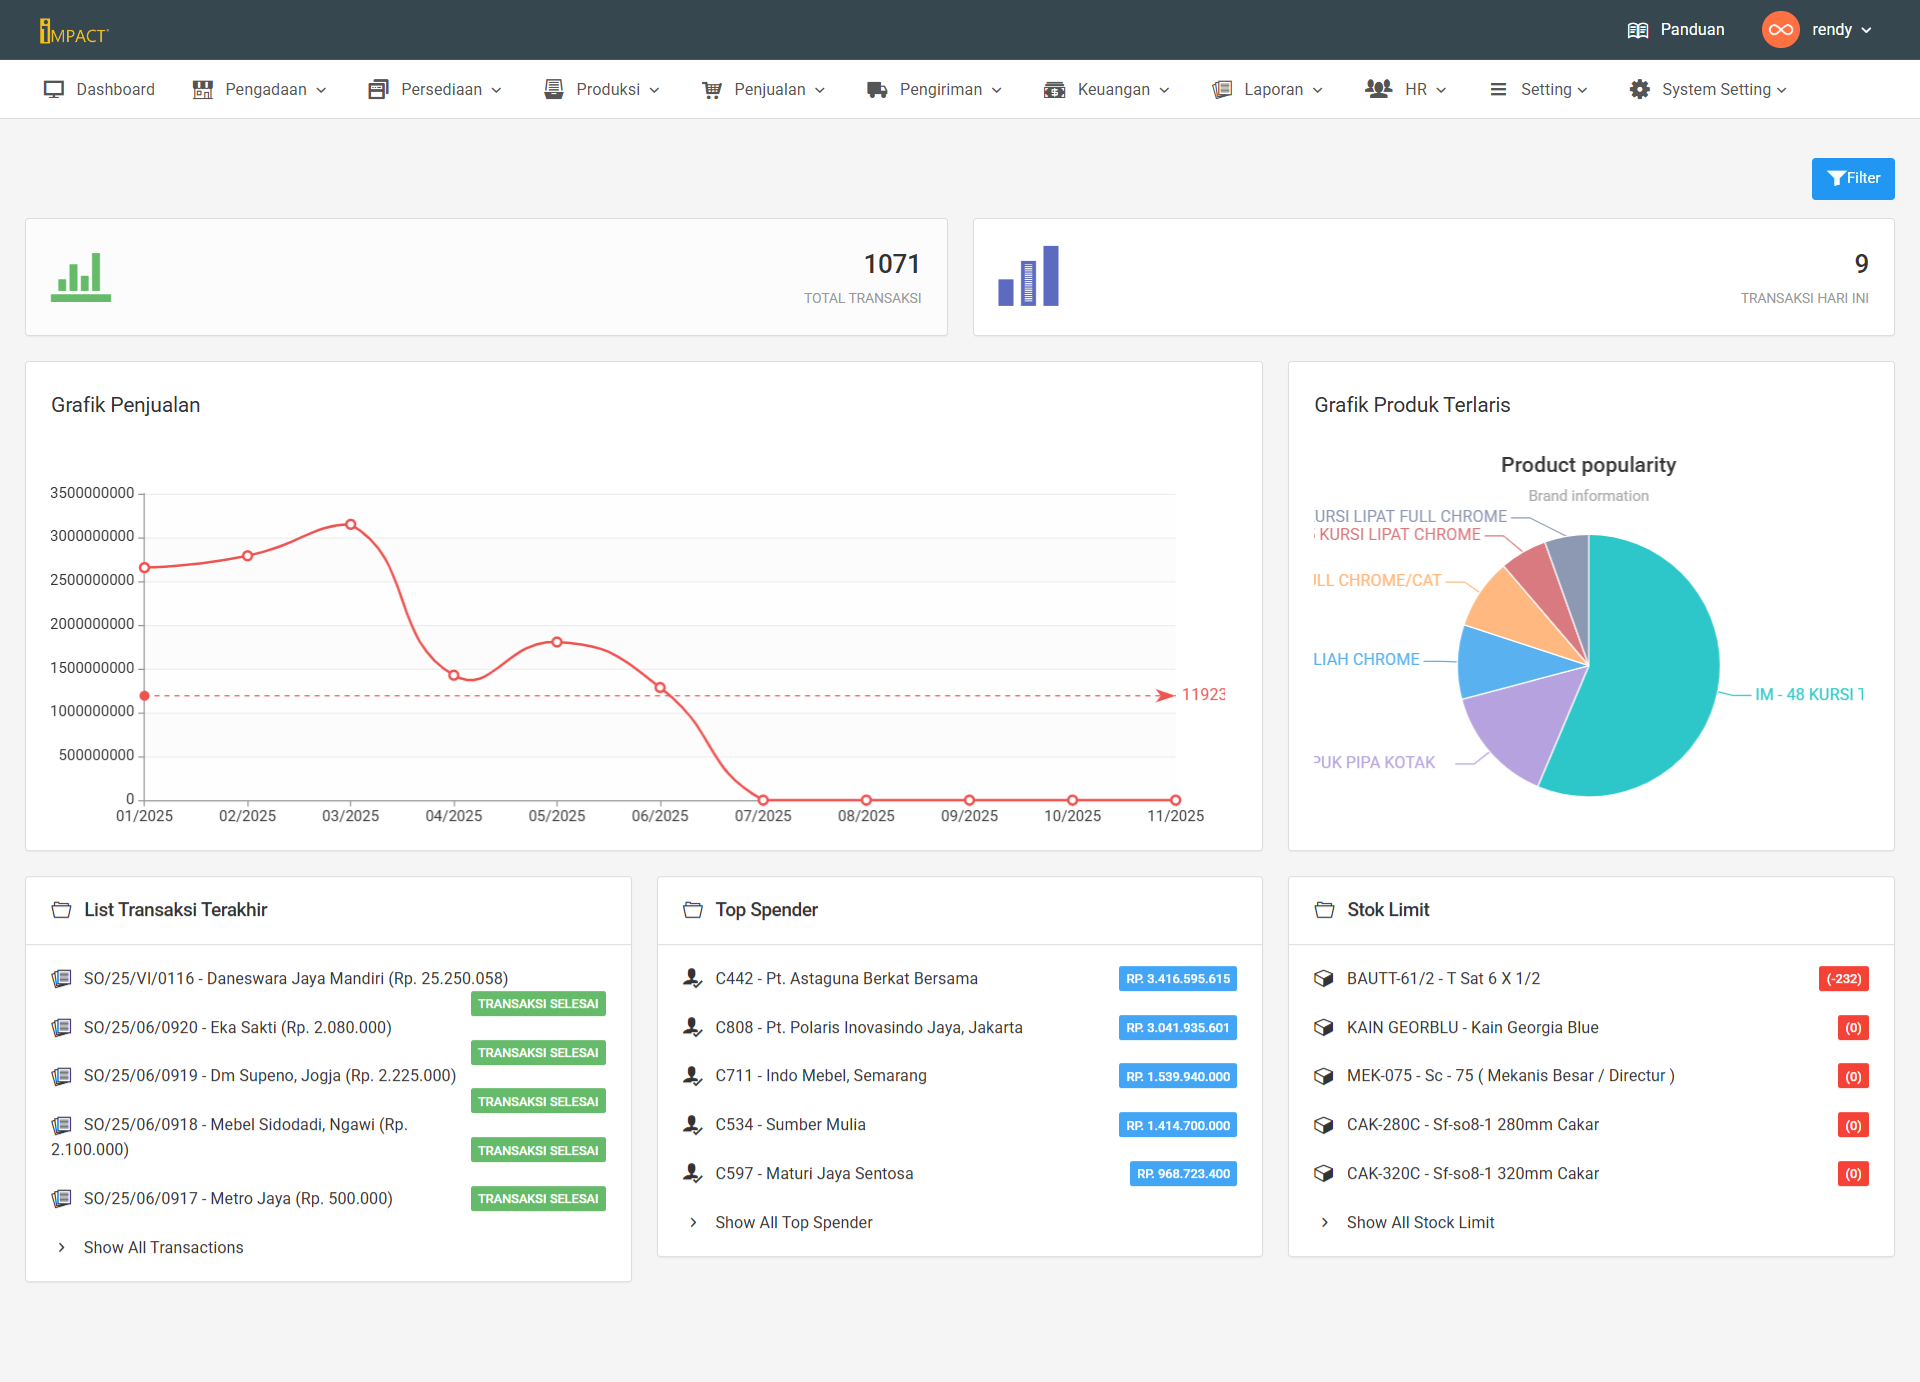Open Show All Transactions link

coord(164,1248)
